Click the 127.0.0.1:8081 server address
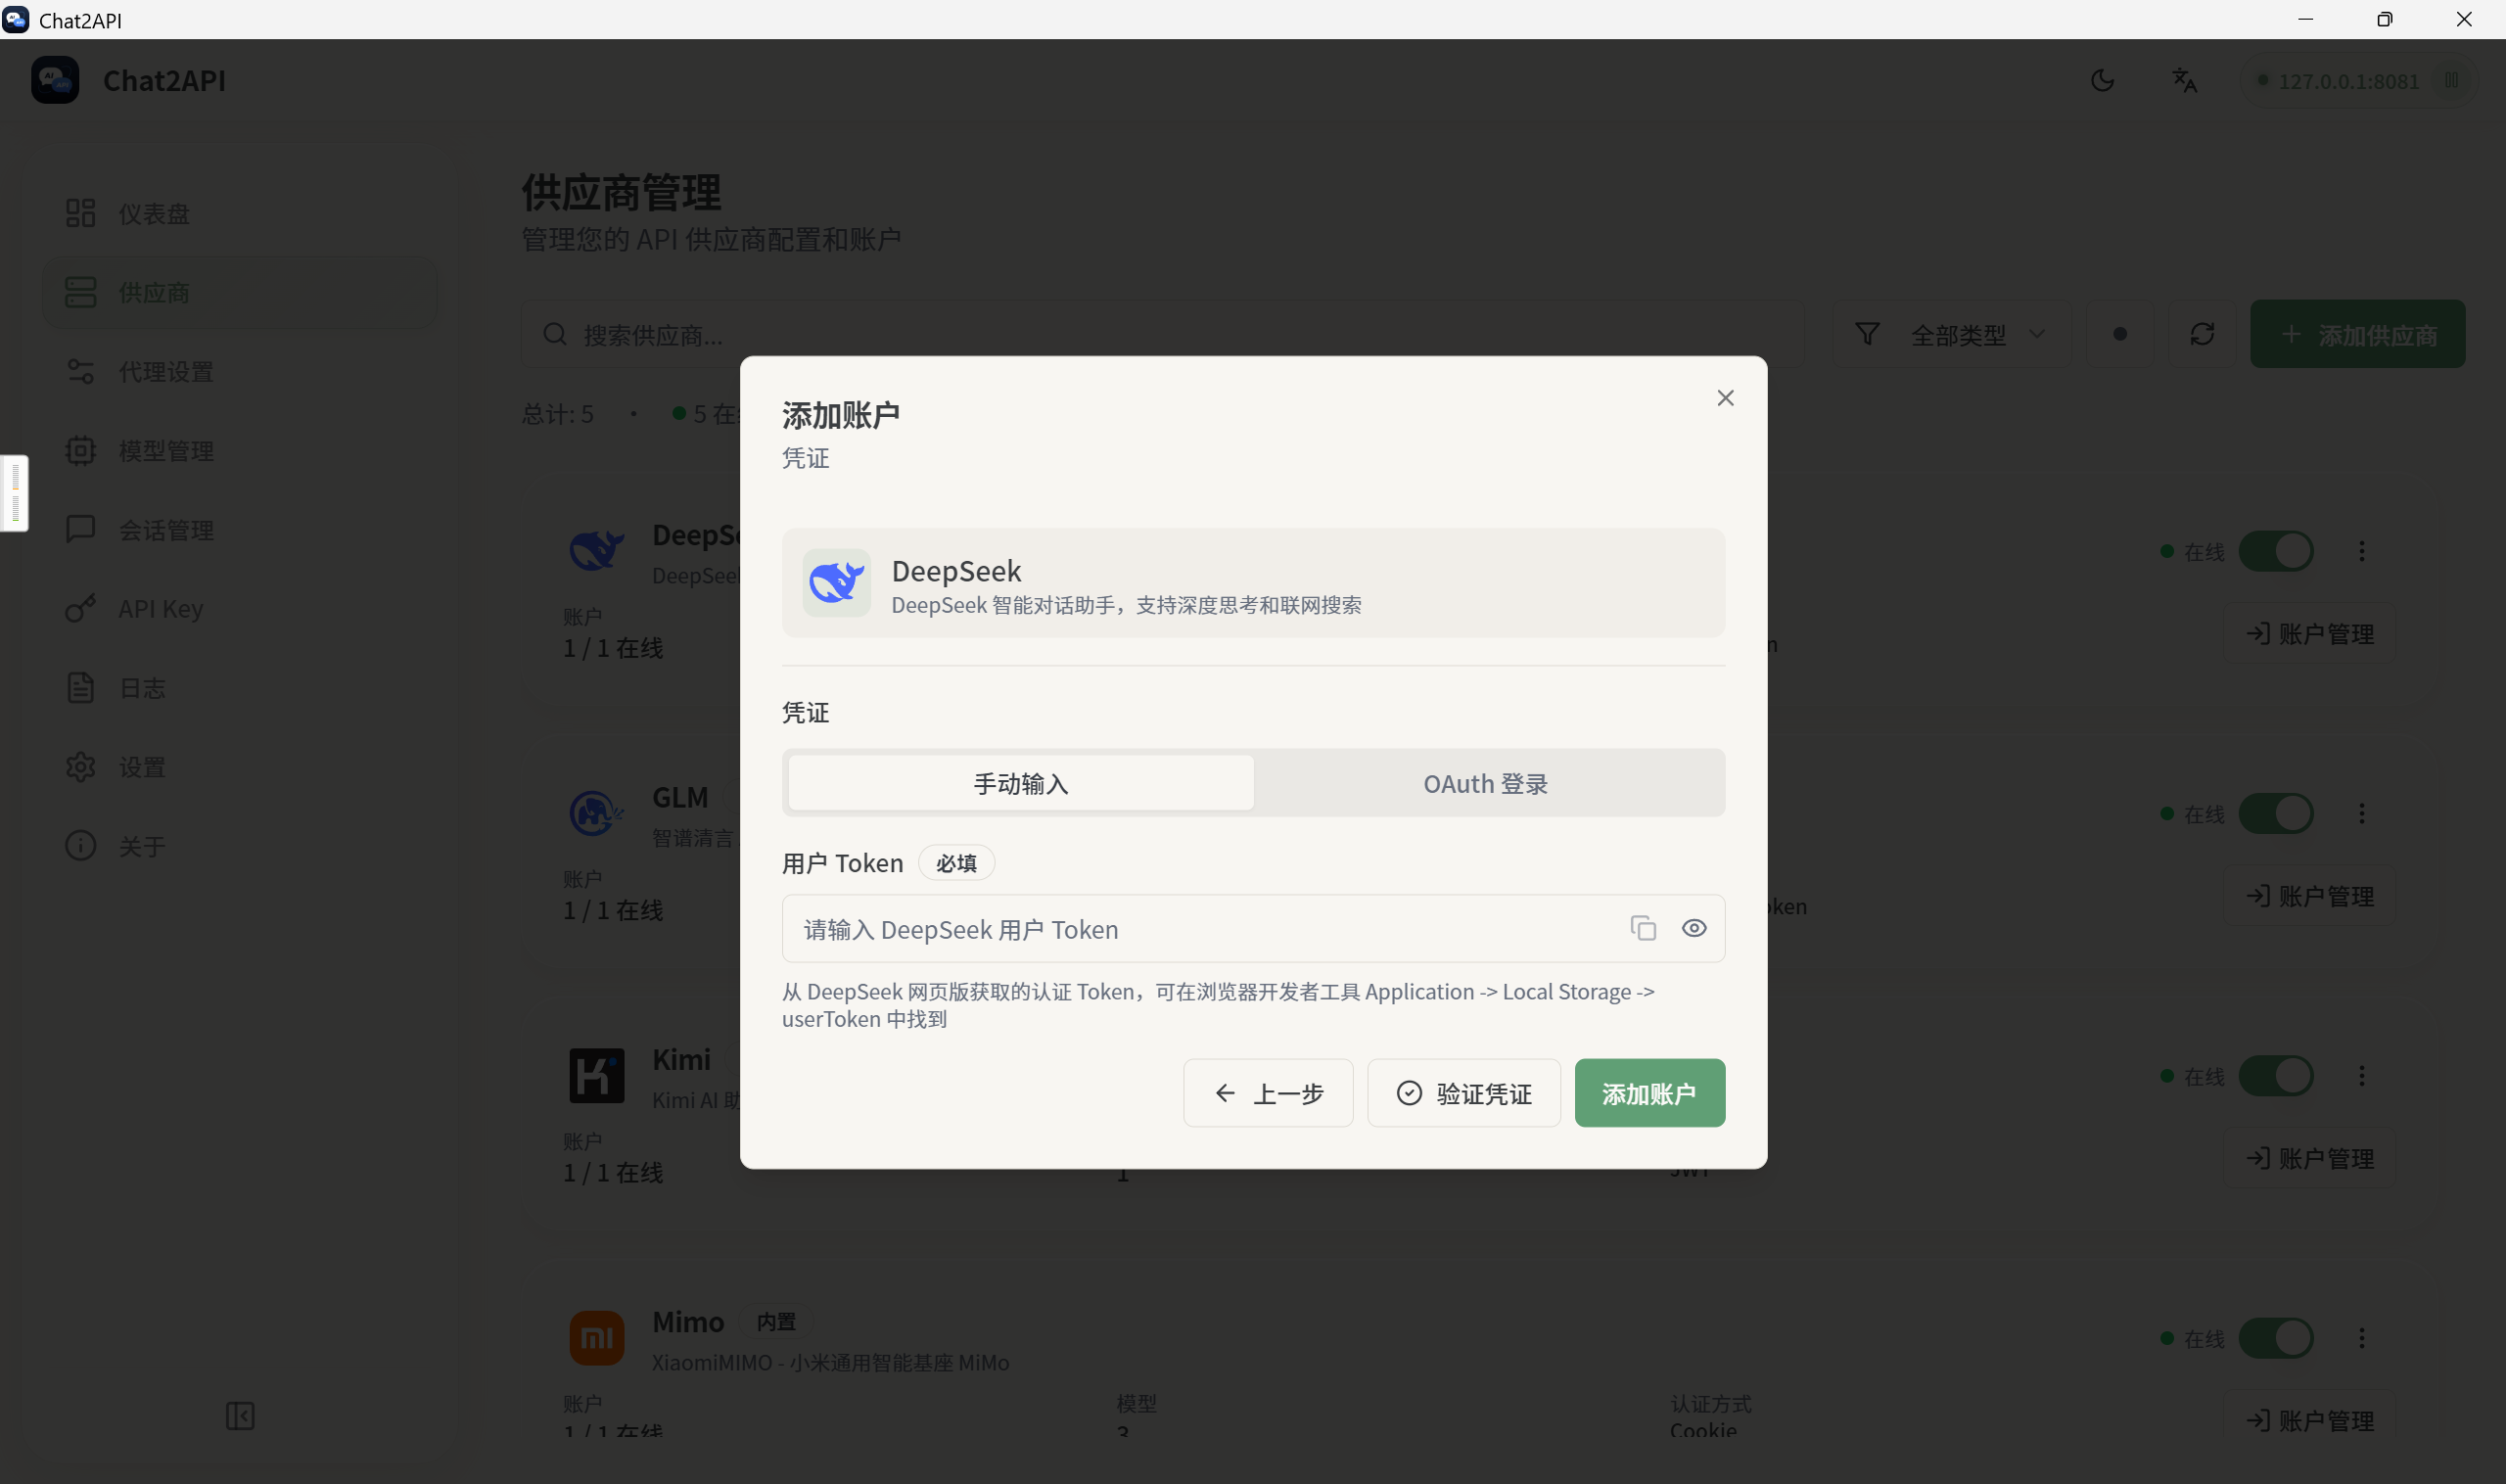Screen dimensions: 2506x1484 tap(2348, 81)
